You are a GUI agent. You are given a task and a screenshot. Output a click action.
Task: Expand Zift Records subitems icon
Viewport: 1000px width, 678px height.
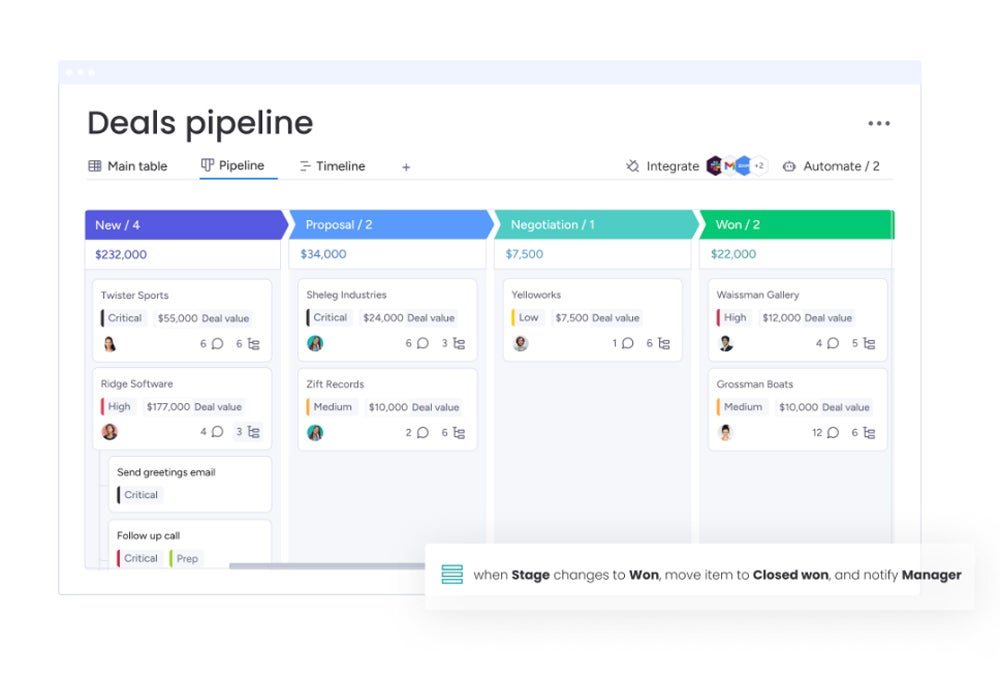(459, 432)
